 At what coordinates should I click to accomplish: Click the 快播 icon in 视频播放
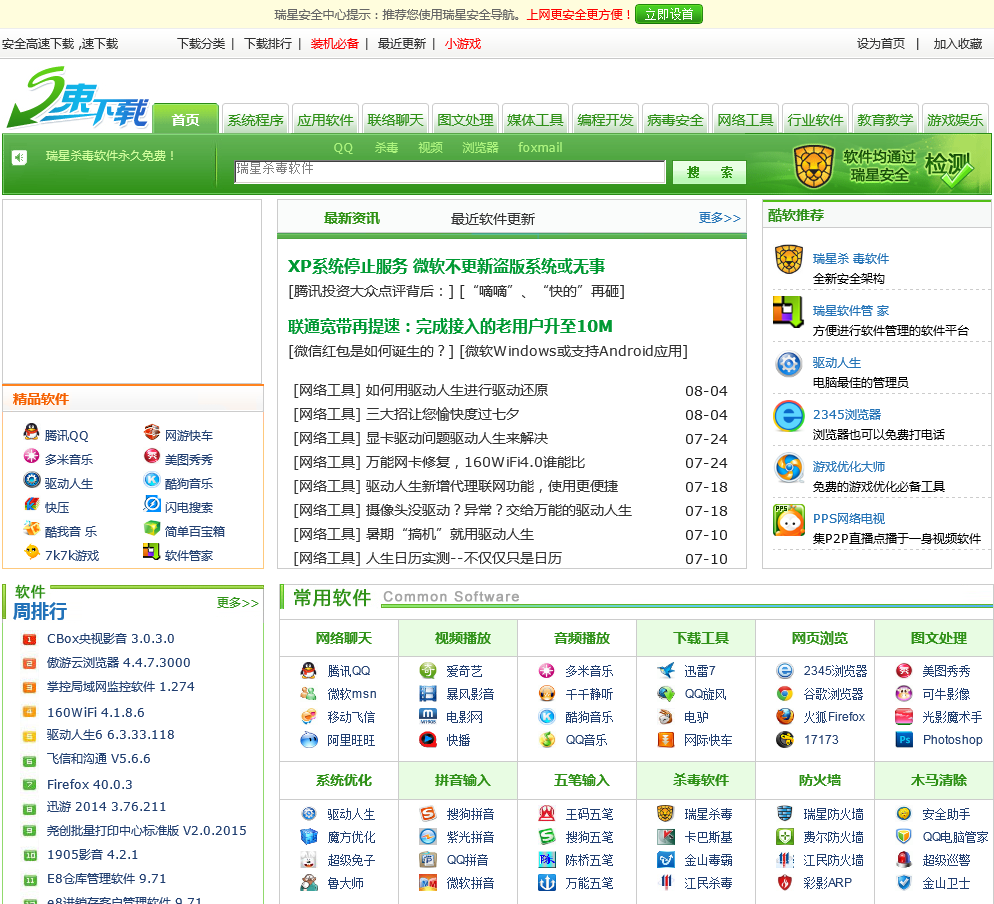(428, 739)
